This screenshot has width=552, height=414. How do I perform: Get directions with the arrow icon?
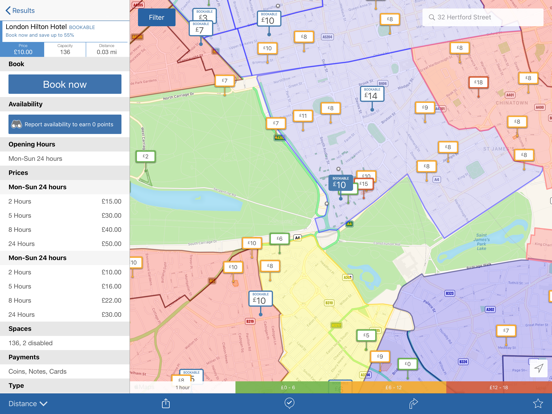click(413, 403)
